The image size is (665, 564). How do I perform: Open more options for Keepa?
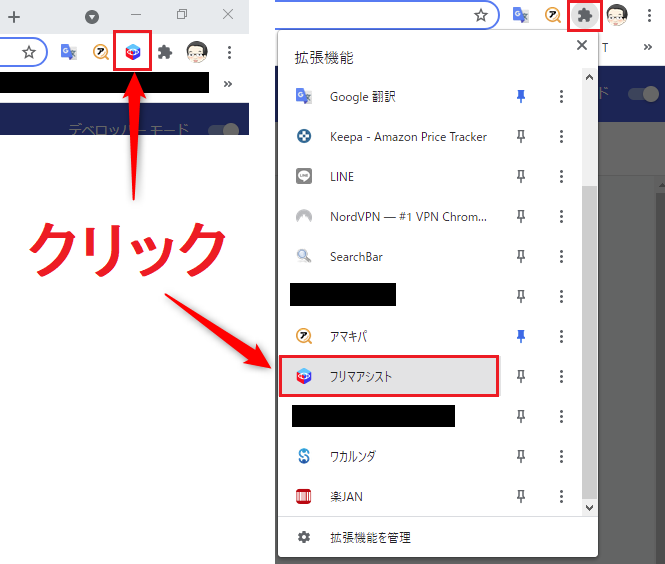tap(561, 137)
